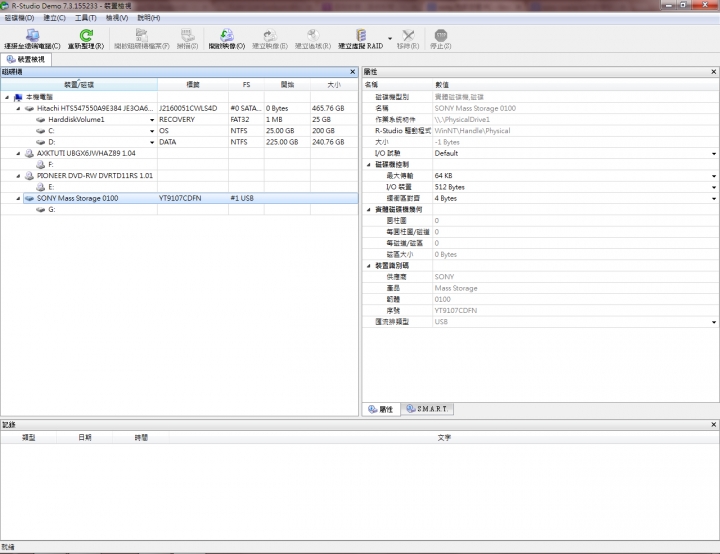Open the Tools (T) menu
The height and width of the screenshot is (554, 720).
(x=86, y=18)
